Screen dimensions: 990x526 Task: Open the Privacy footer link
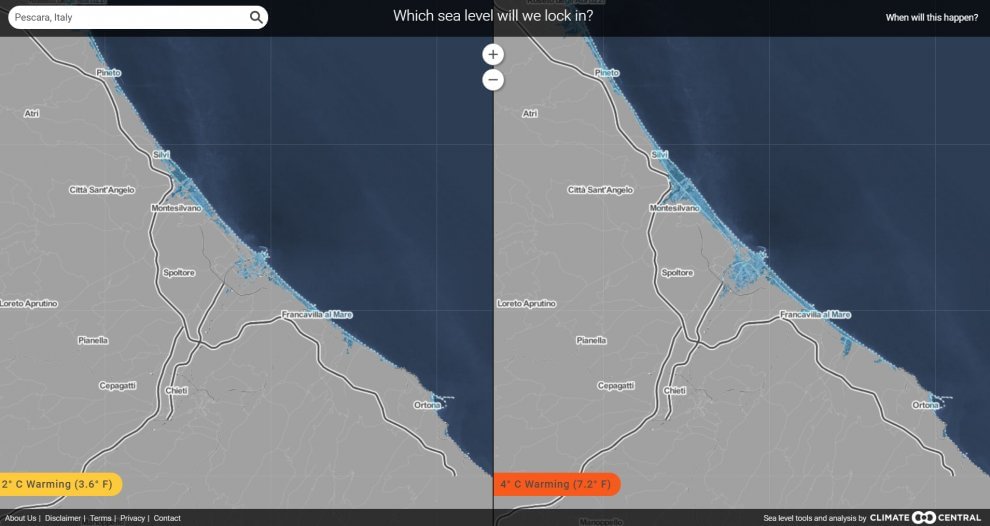coord(132,518)
